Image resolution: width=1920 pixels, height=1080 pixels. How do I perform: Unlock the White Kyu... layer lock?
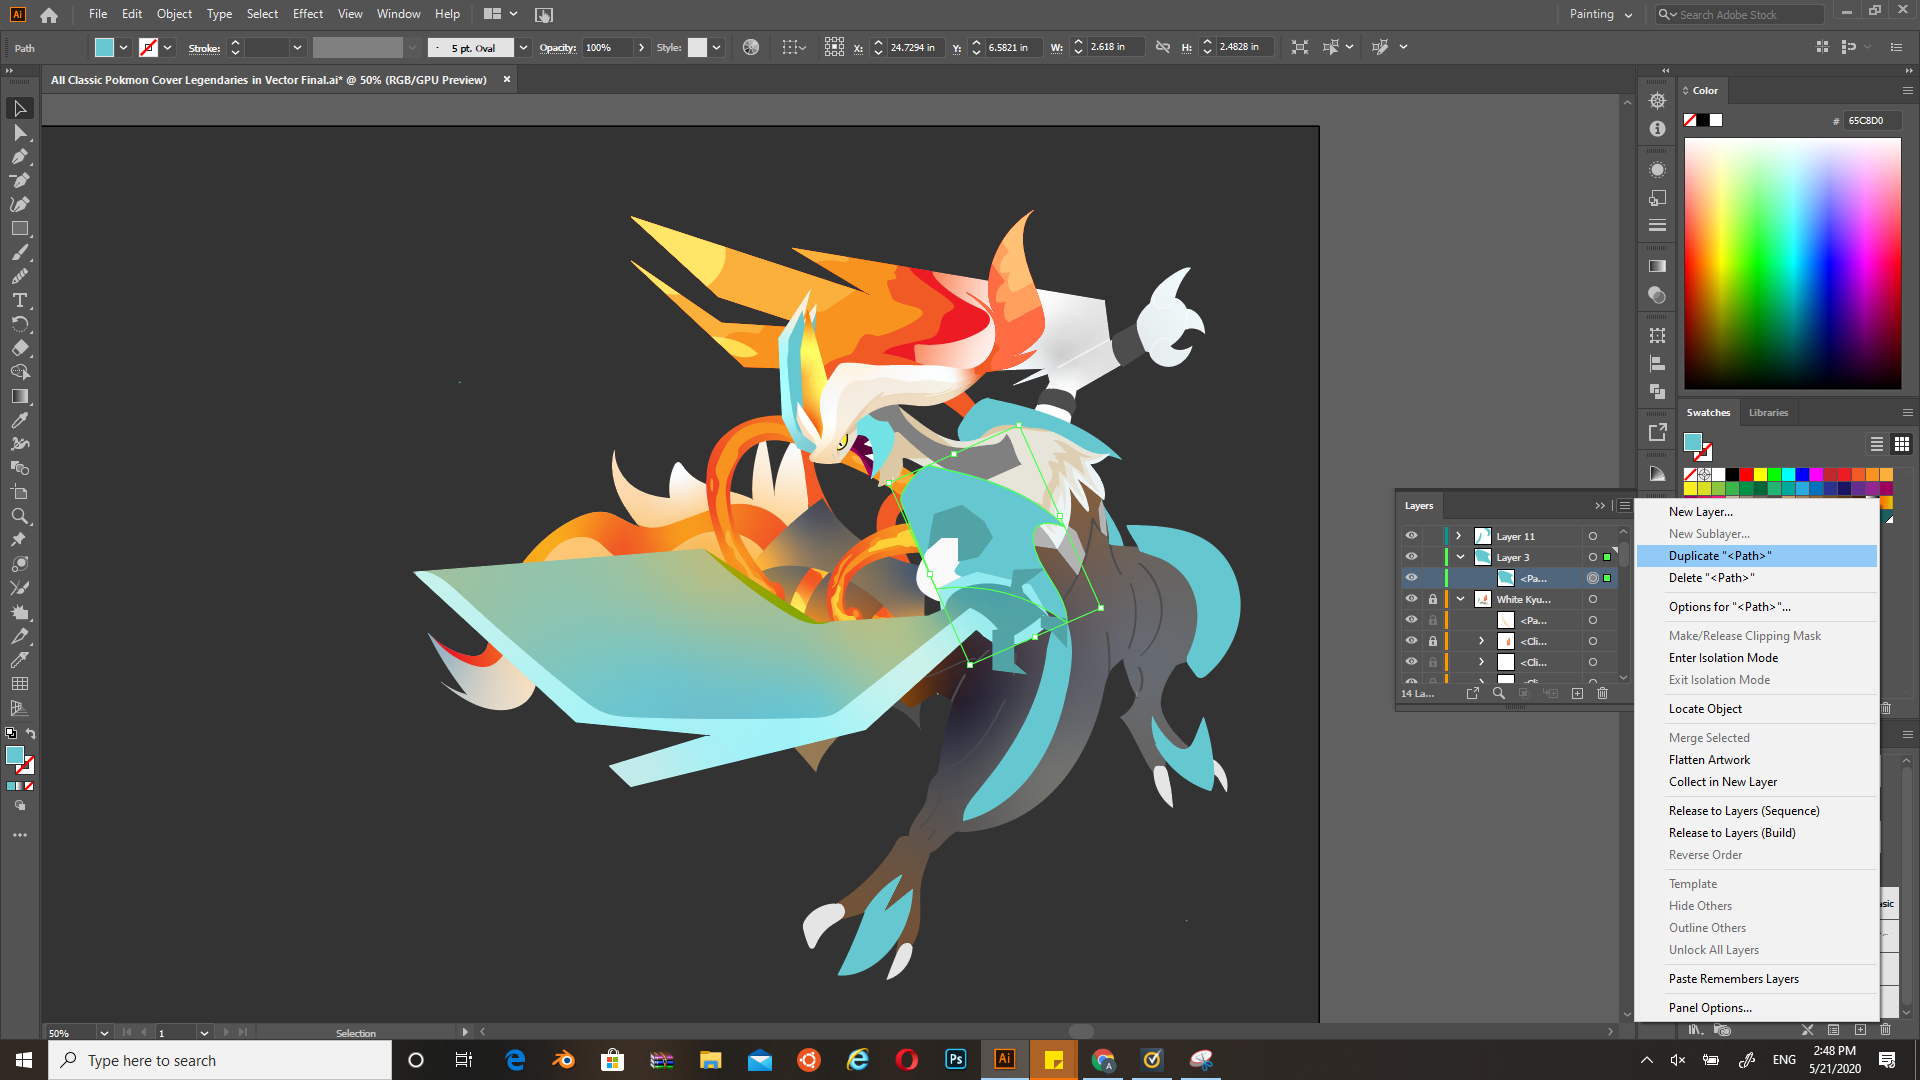pos(1432,599)
